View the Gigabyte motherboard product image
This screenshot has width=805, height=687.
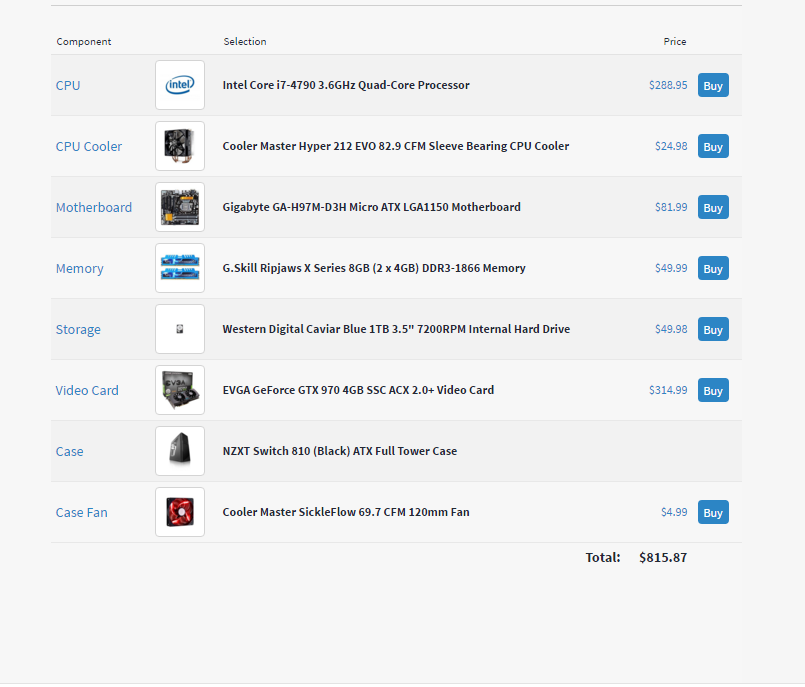[180, 207]
